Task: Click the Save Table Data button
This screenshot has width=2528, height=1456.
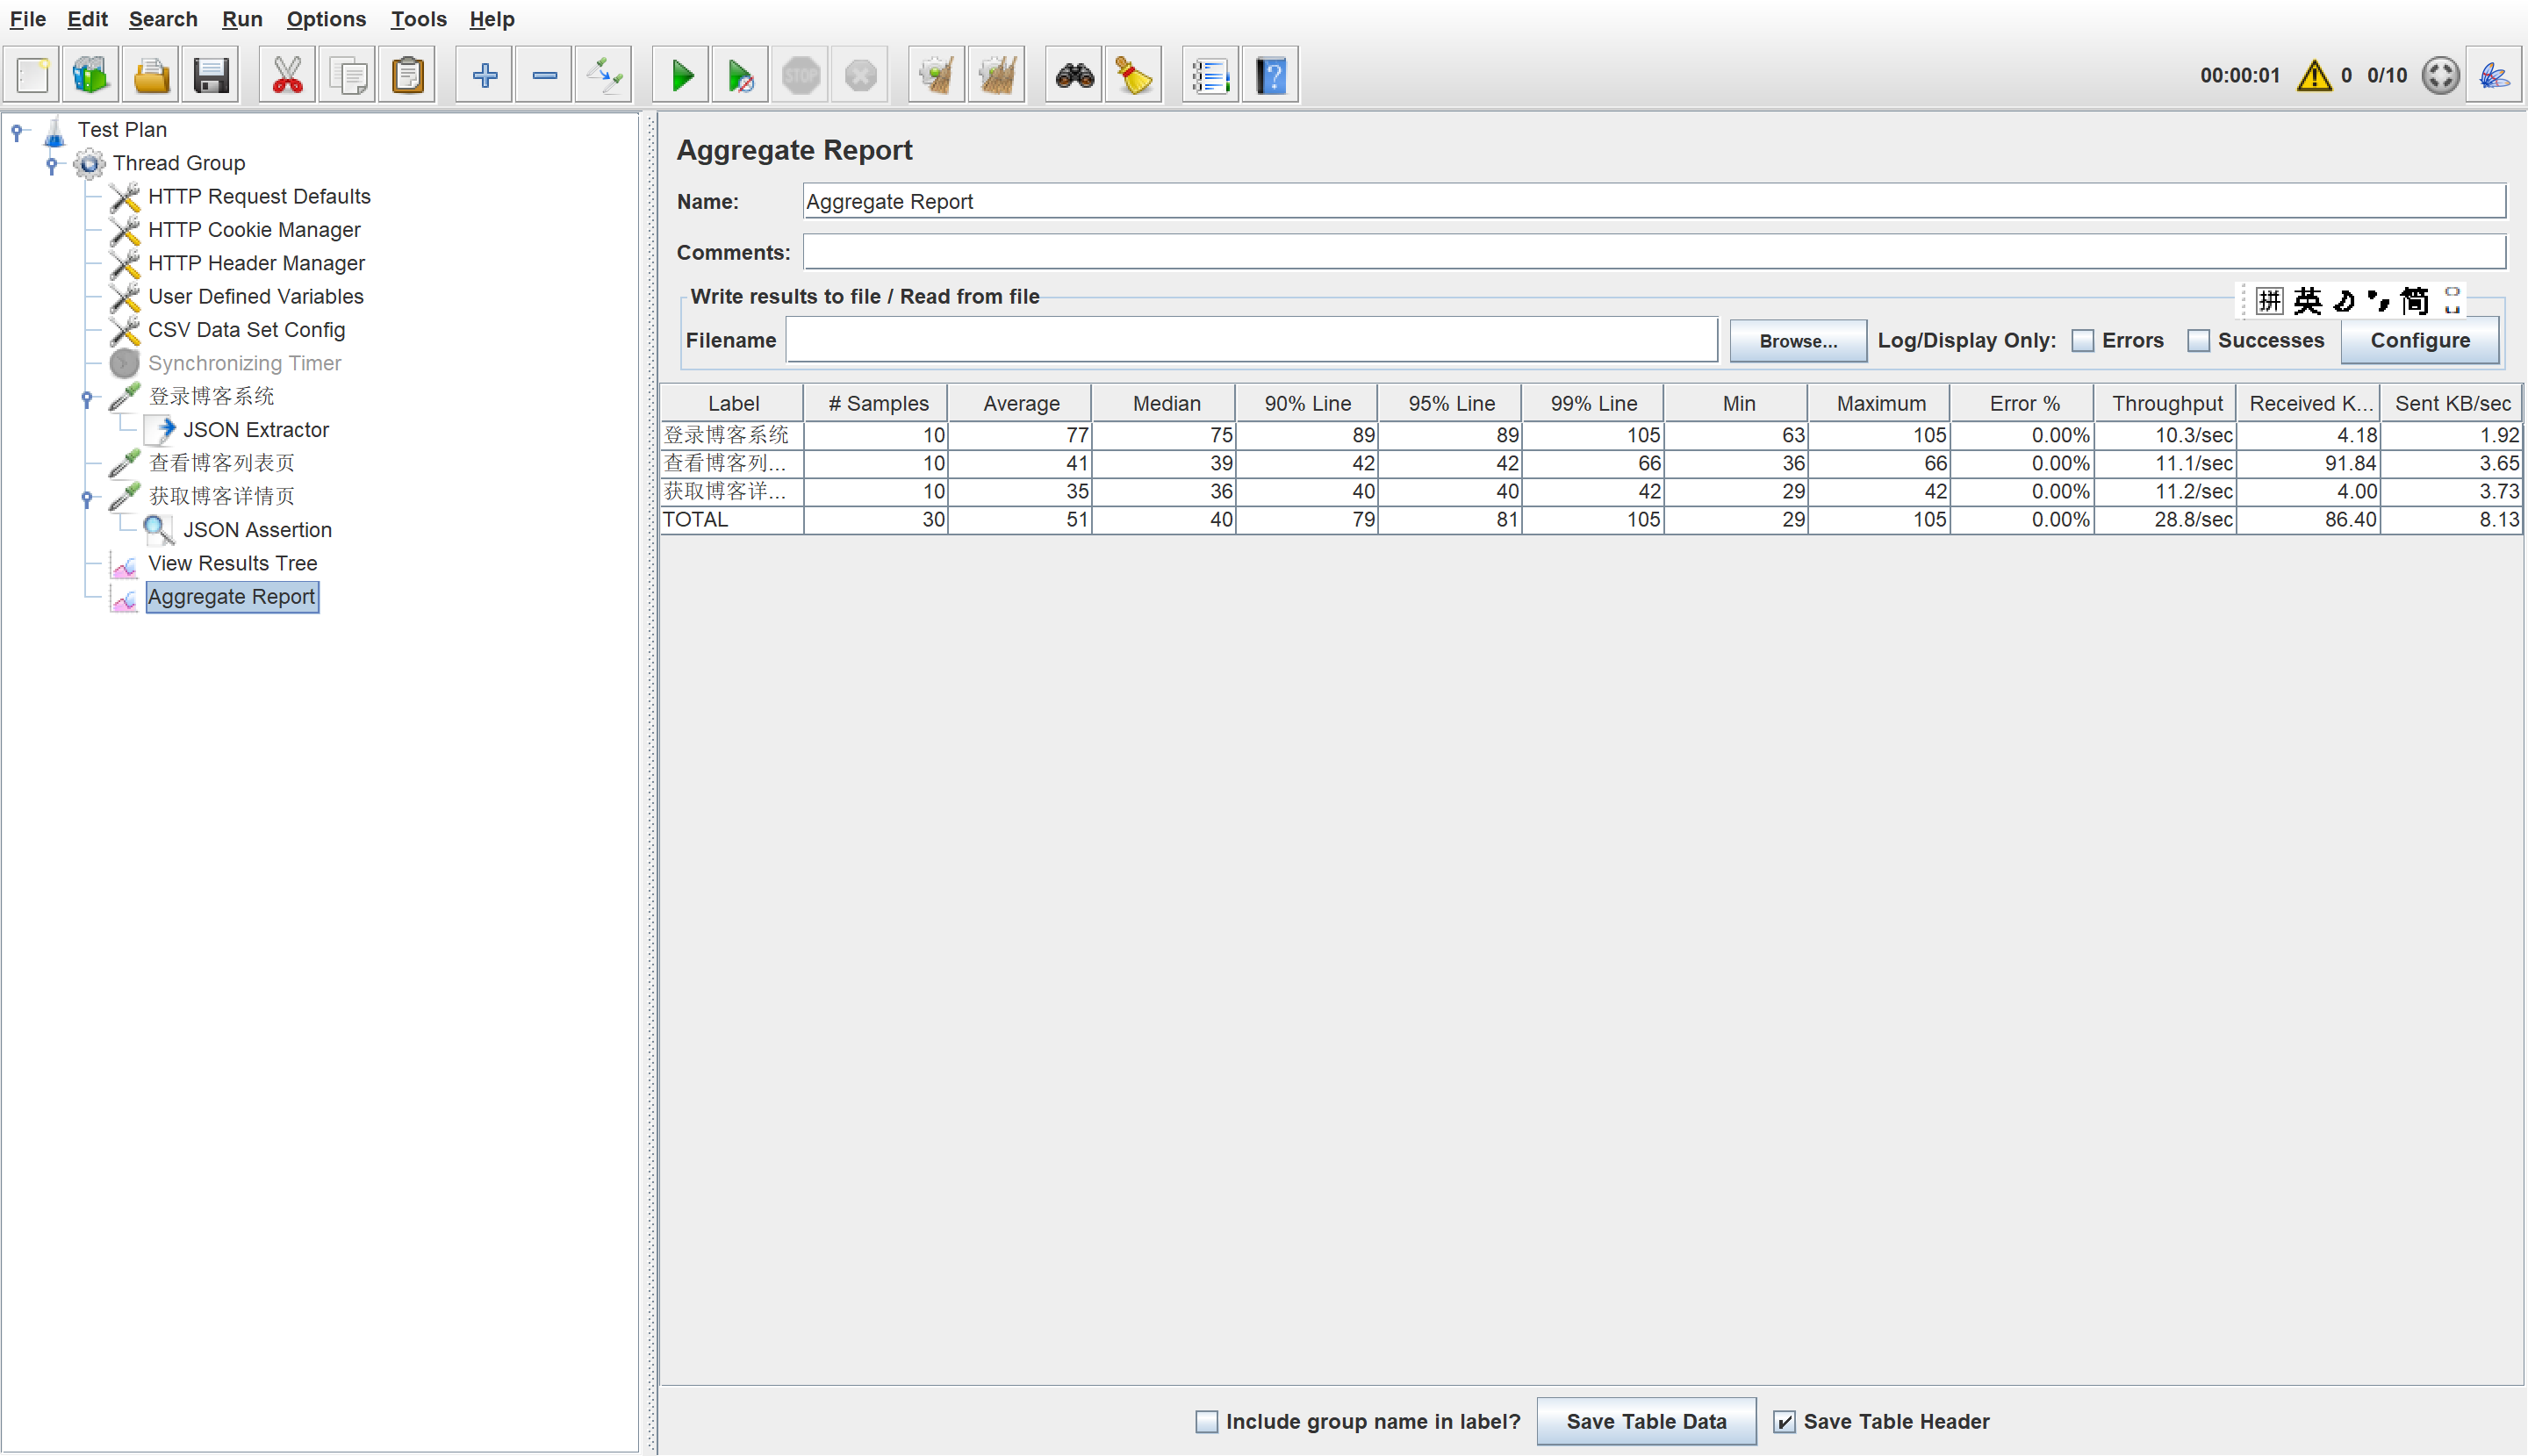Action: pos(1645,1421)
